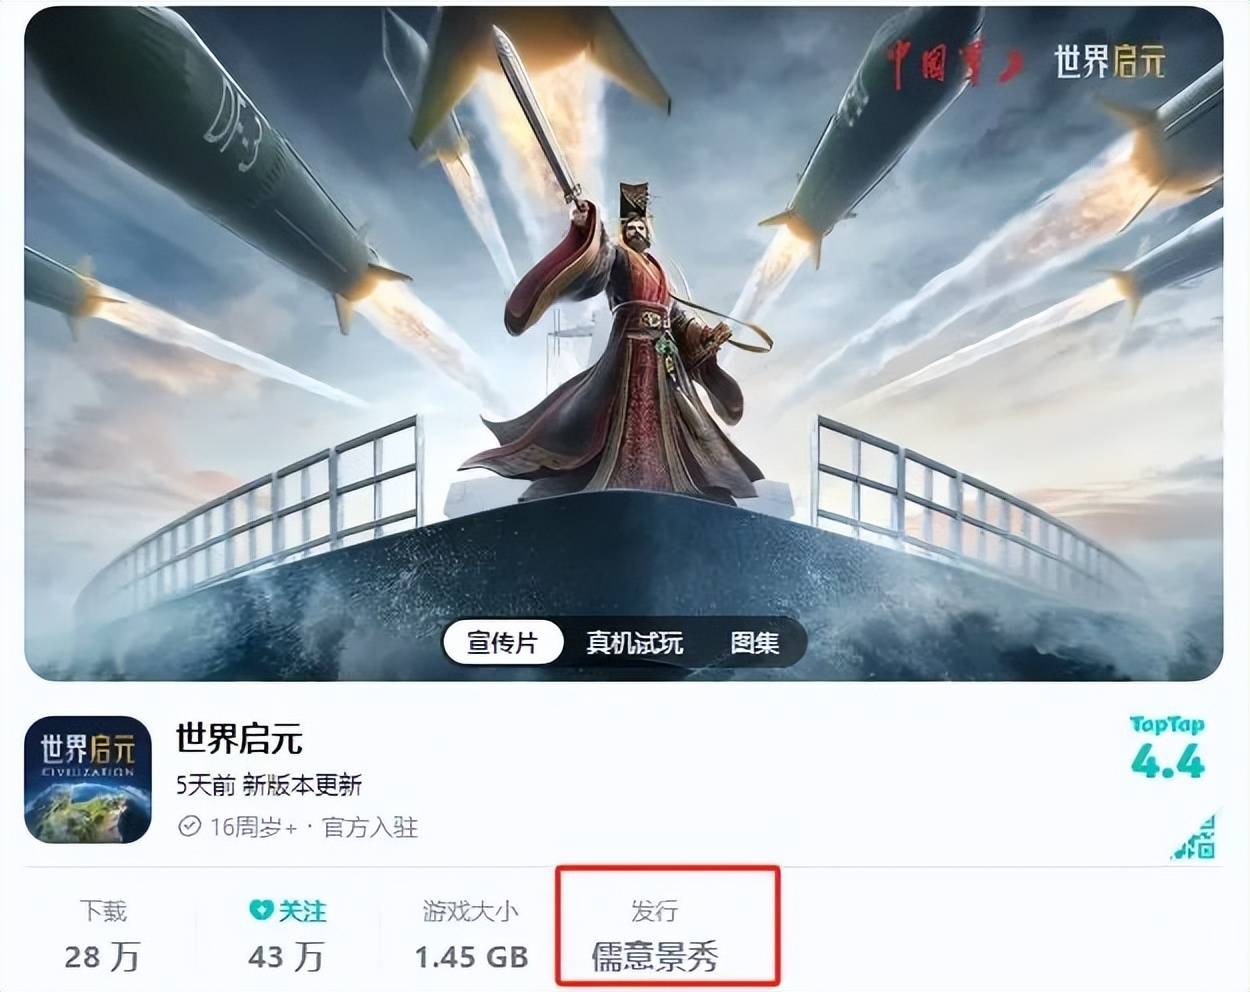Switch to 真机试玩 tab
The width and height of the screenshot is (1250, 992).
click(x=635, y=642)
